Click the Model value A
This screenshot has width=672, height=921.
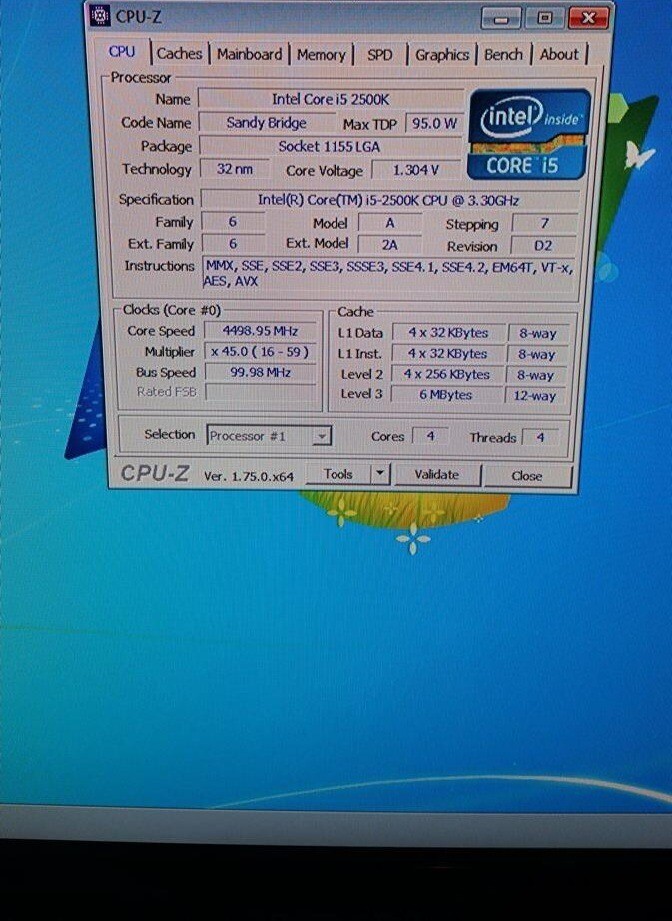coord(389,223)
